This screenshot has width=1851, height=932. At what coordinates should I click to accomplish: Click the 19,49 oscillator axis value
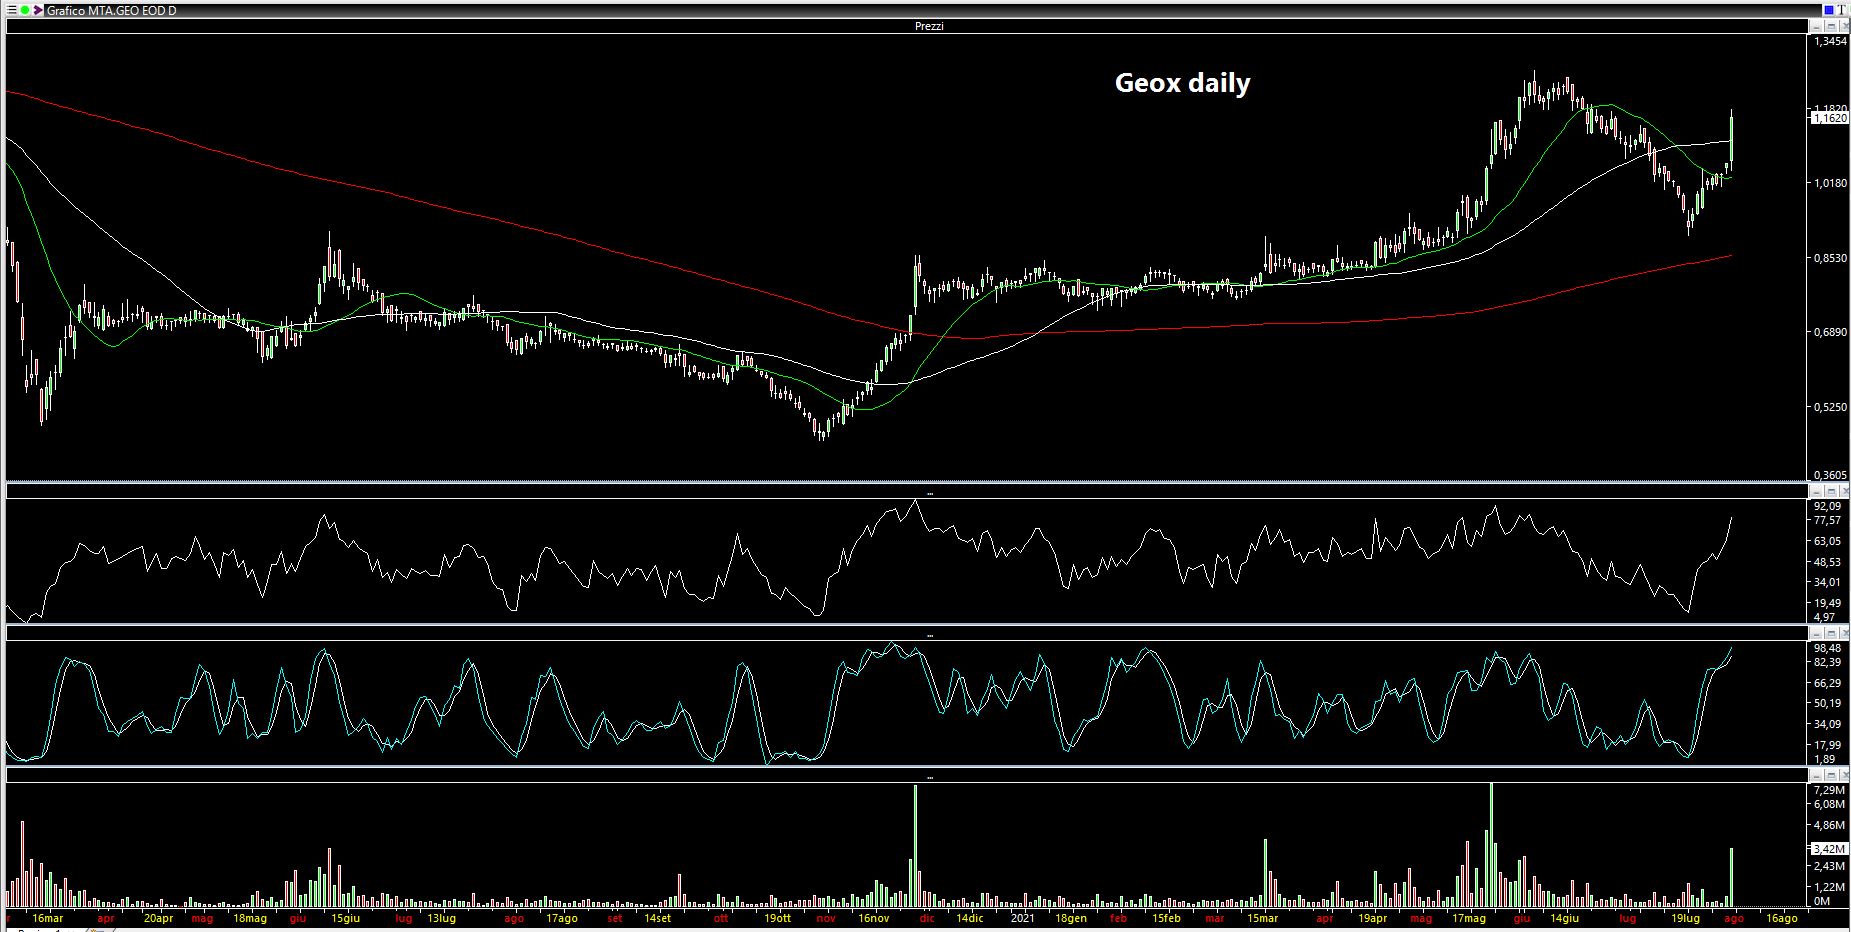click(x=1827, y=602)
